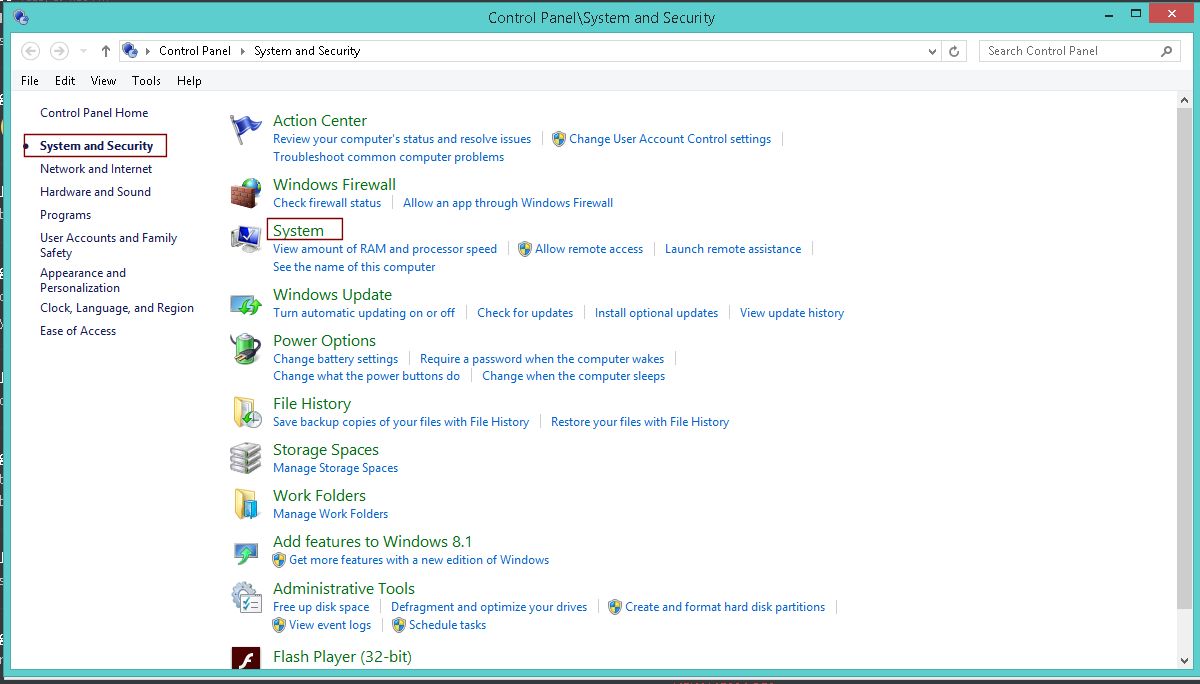Click the Administrative Tools icon

point(245,598)
